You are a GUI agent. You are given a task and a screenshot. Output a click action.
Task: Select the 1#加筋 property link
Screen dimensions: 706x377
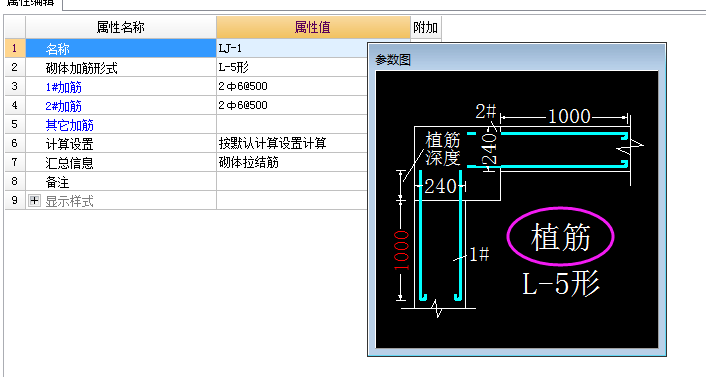point(63,87)
